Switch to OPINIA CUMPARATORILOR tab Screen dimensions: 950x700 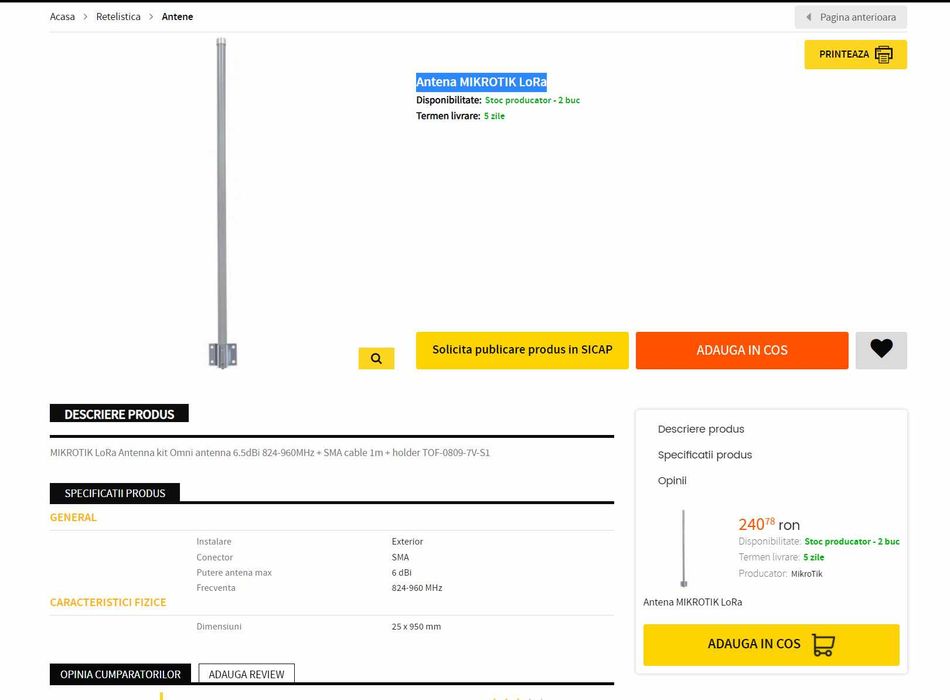coord(120,674)
